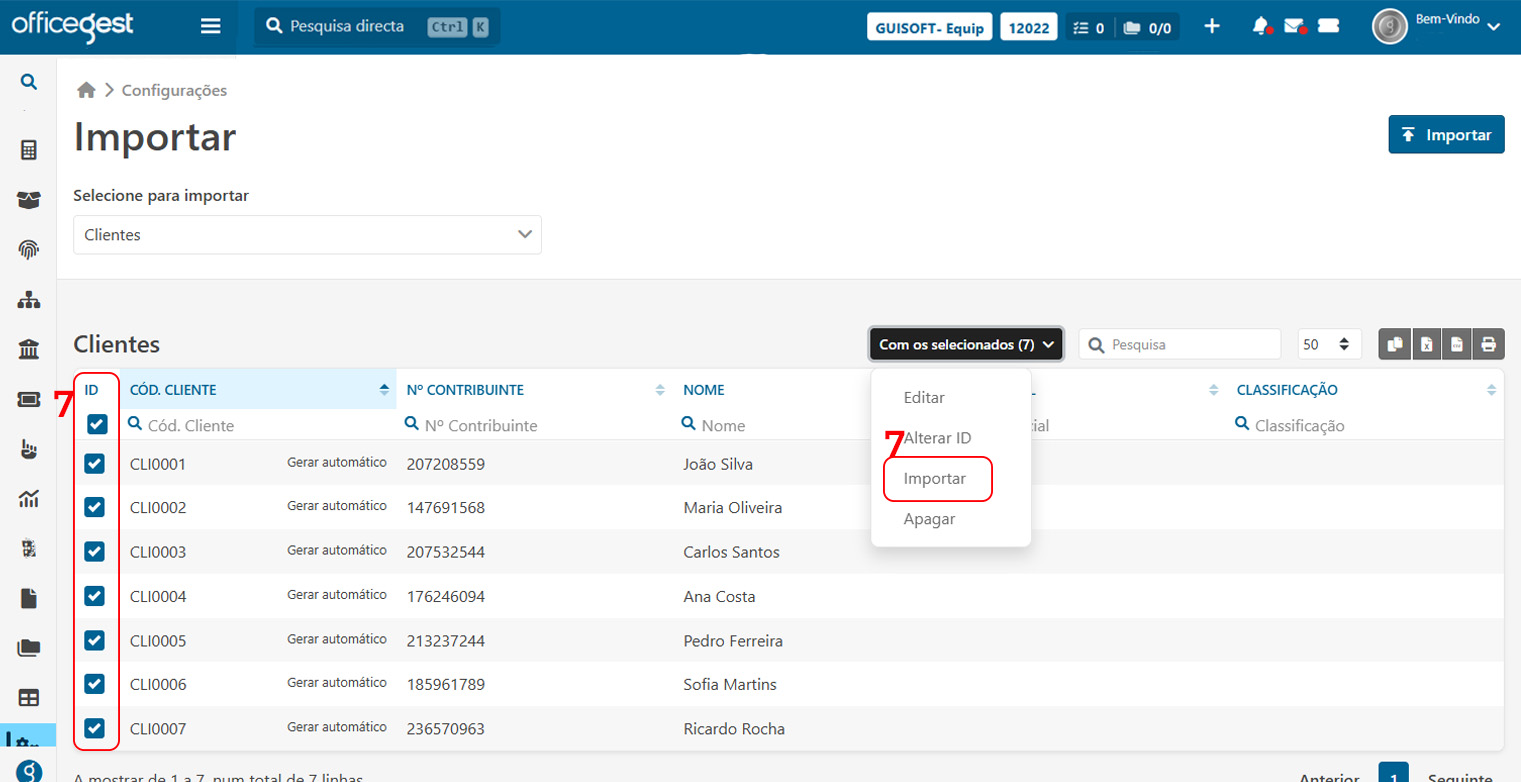Toggle the Com os selecionados (7) dropdown
This screenshot has width=1521, height=782.
pyautogui.click(x=966, y=344)
